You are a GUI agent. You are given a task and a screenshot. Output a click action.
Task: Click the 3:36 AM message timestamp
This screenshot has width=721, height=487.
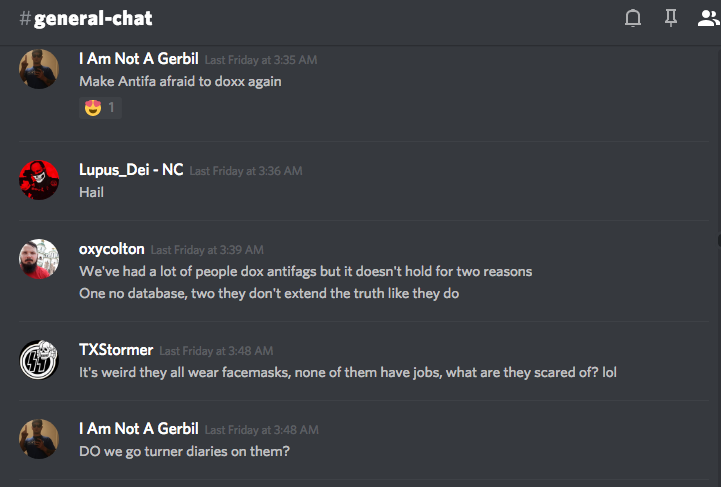coord(245,171)
